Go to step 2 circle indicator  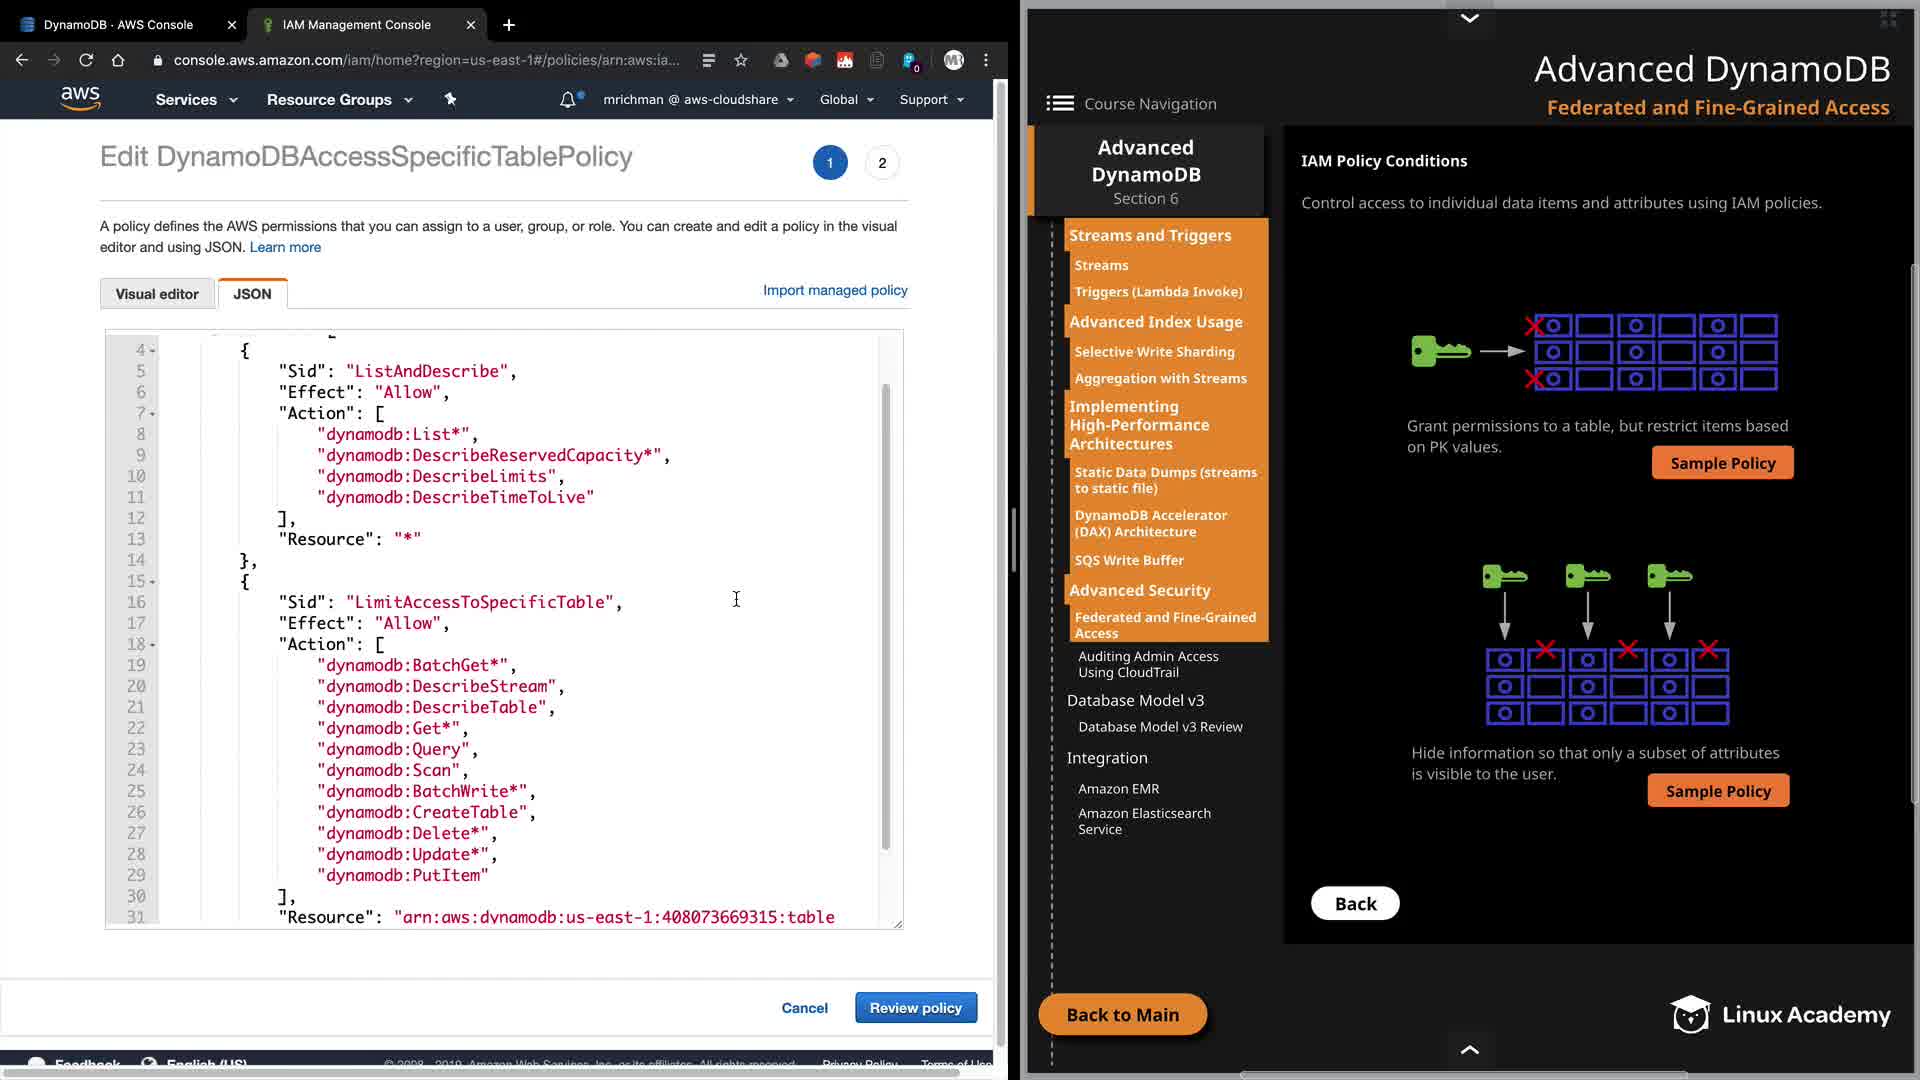(x=882, y=163)
